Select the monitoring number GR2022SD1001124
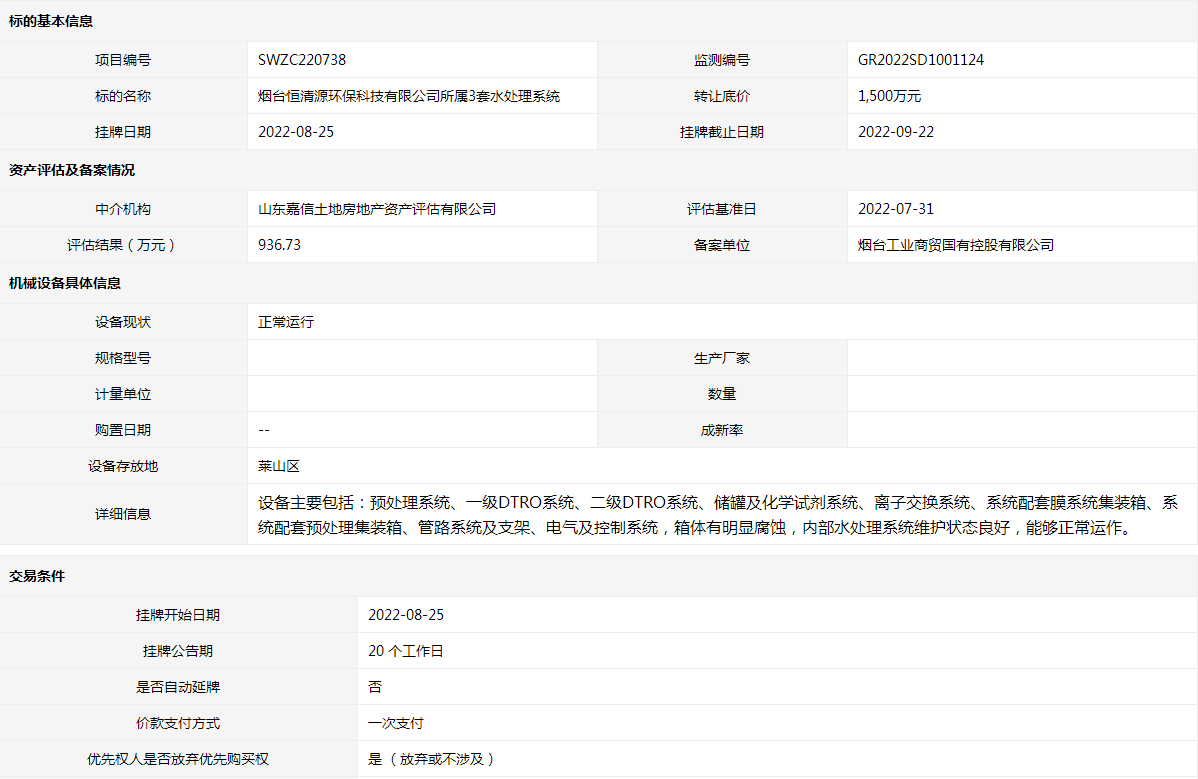The height and width of the screenshot is (779, 1198). [x=920, y=60]
